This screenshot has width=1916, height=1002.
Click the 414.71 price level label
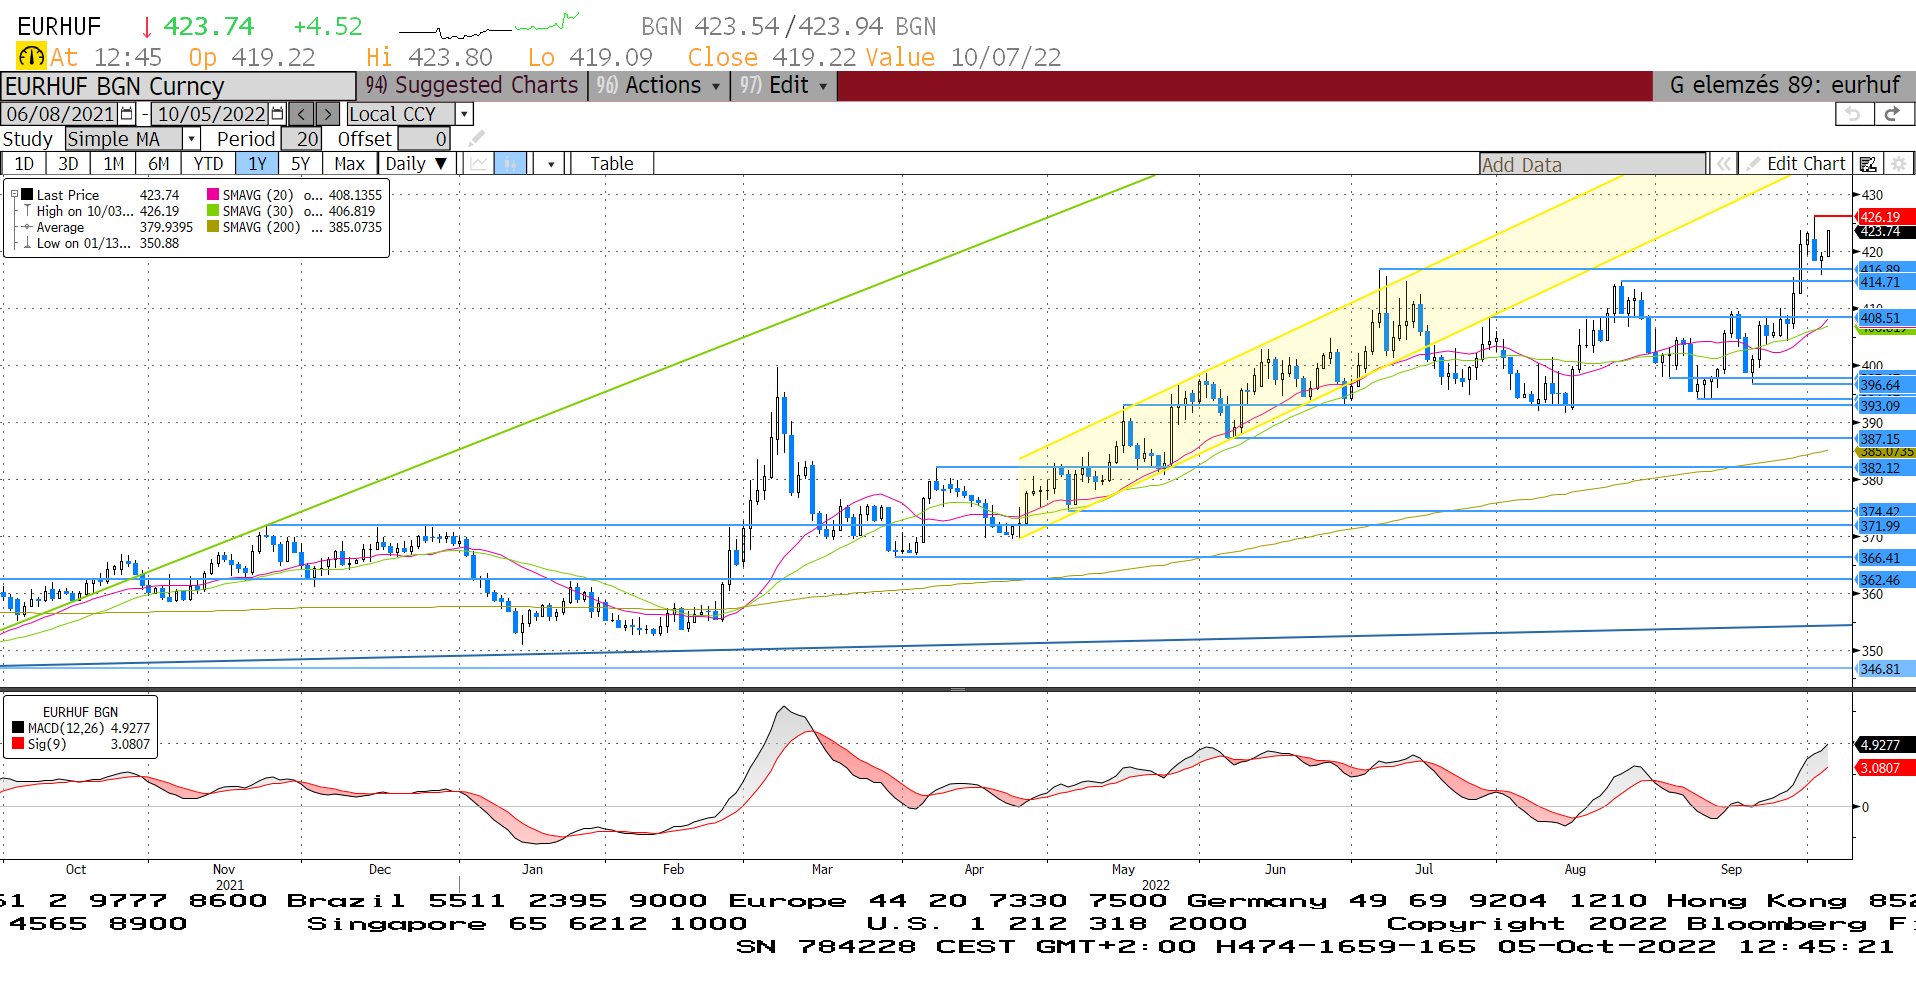click(1885, 282)
